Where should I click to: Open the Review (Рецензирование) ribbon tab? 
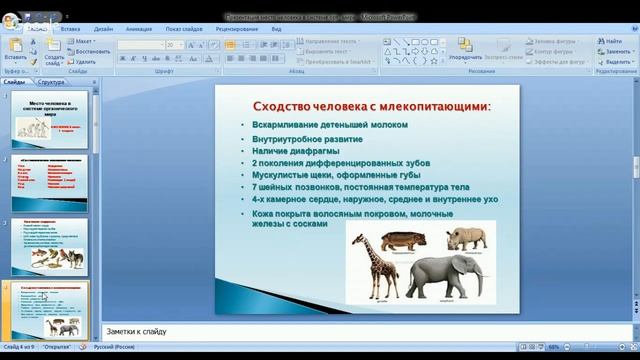[x=237, y=29]
